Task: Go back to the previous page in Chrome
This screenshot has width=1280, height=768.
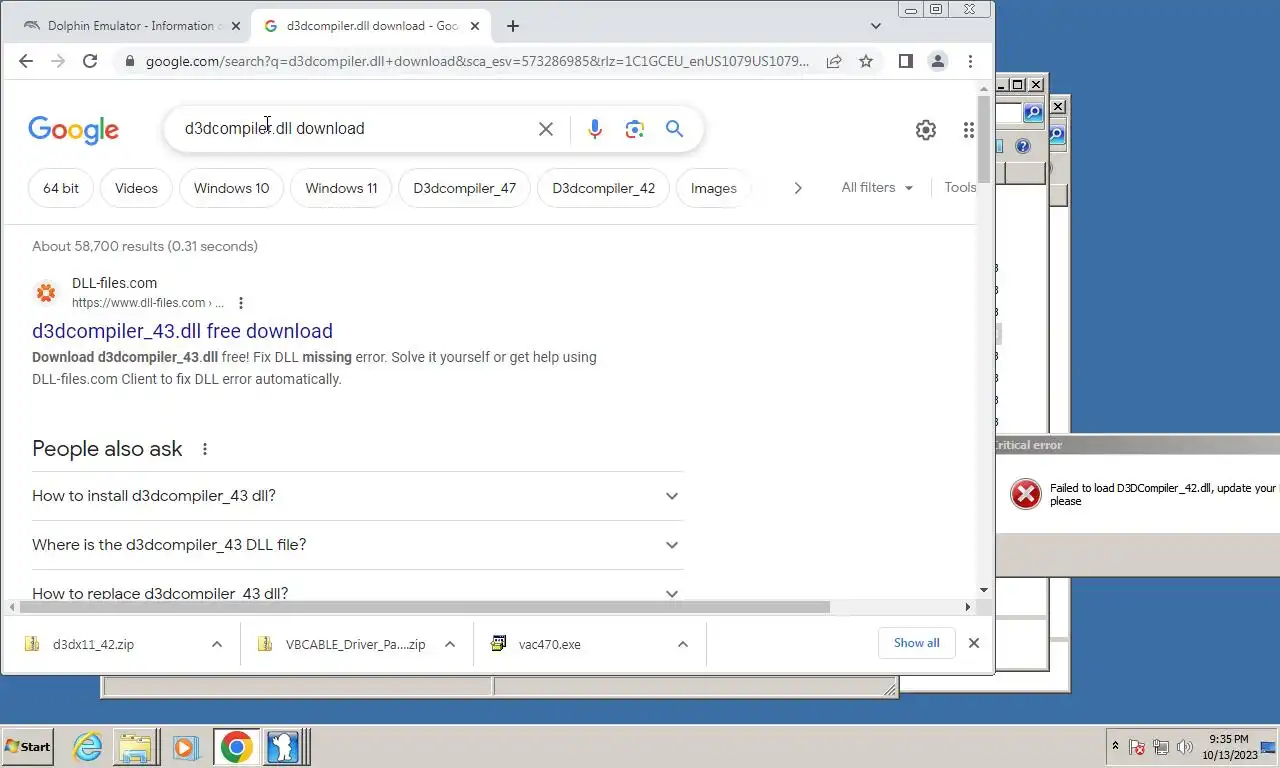Action: (26, 61)
